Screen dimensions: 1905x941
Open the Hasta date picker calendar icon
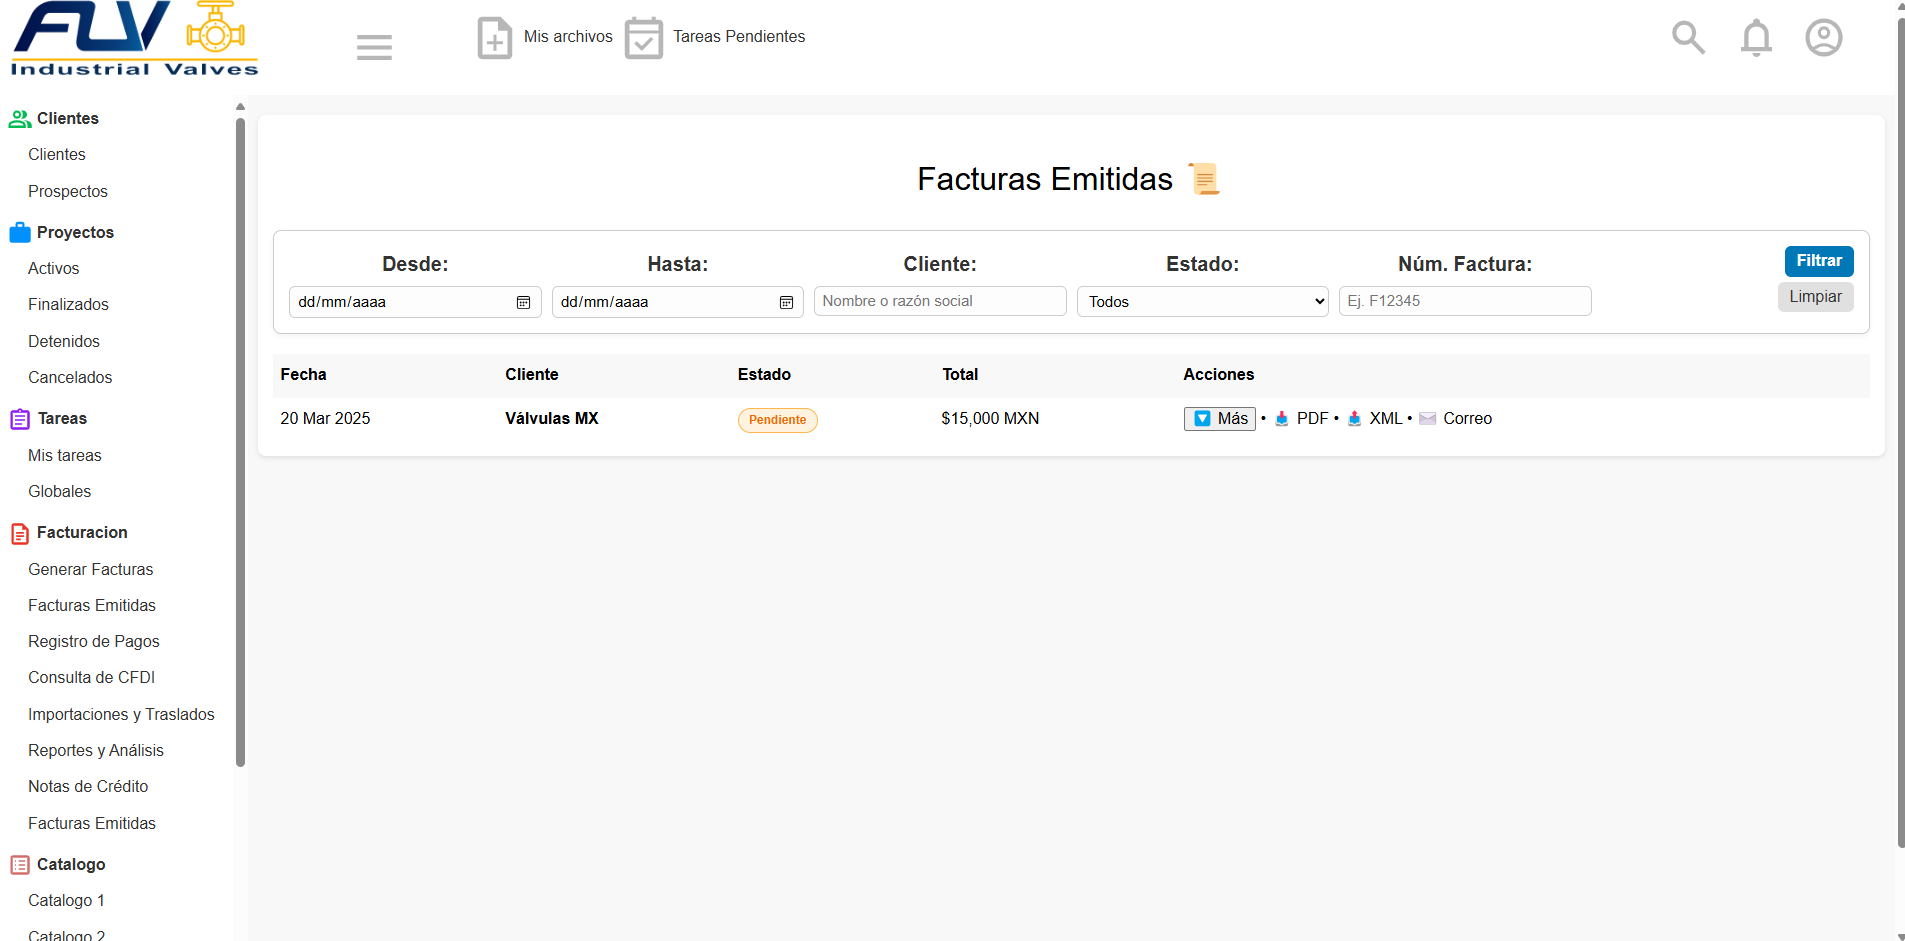(786, 302)
